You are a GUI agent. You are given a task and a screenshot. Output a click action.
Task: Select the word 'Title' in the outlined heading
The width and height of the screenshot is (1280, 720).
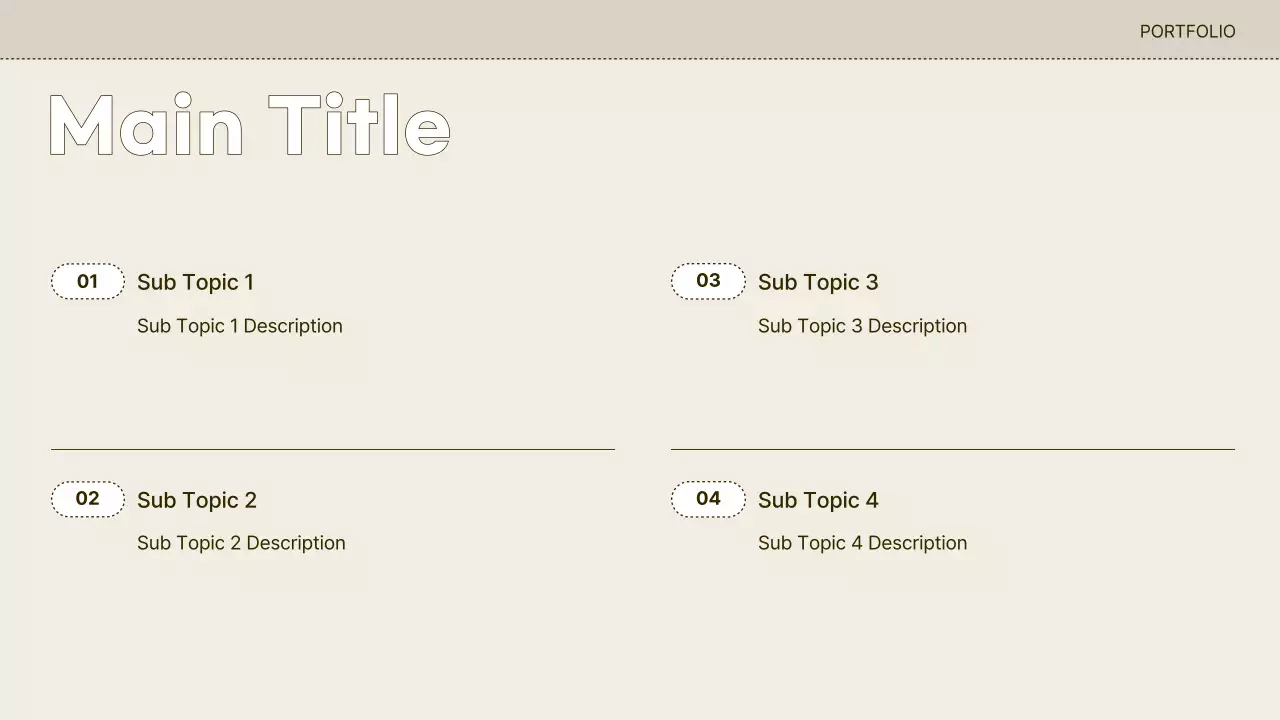(x=360, y=127)
